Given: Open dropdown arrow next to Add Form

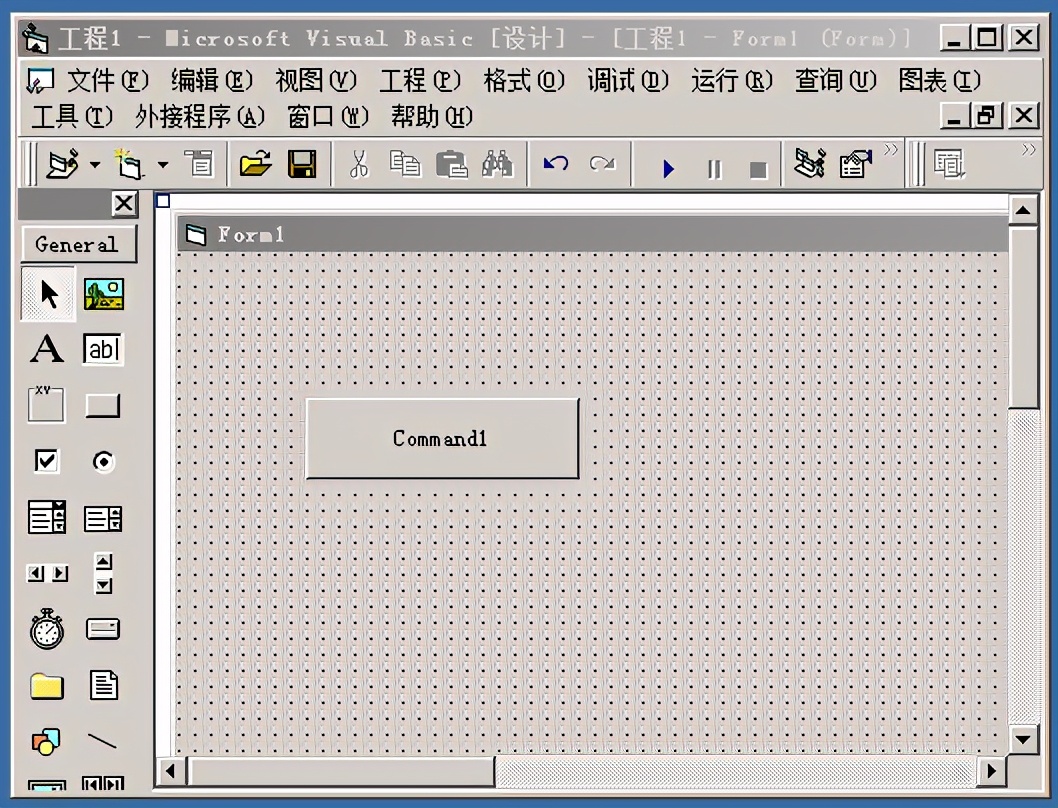Looking at the screenshot, I should (163, 164).
